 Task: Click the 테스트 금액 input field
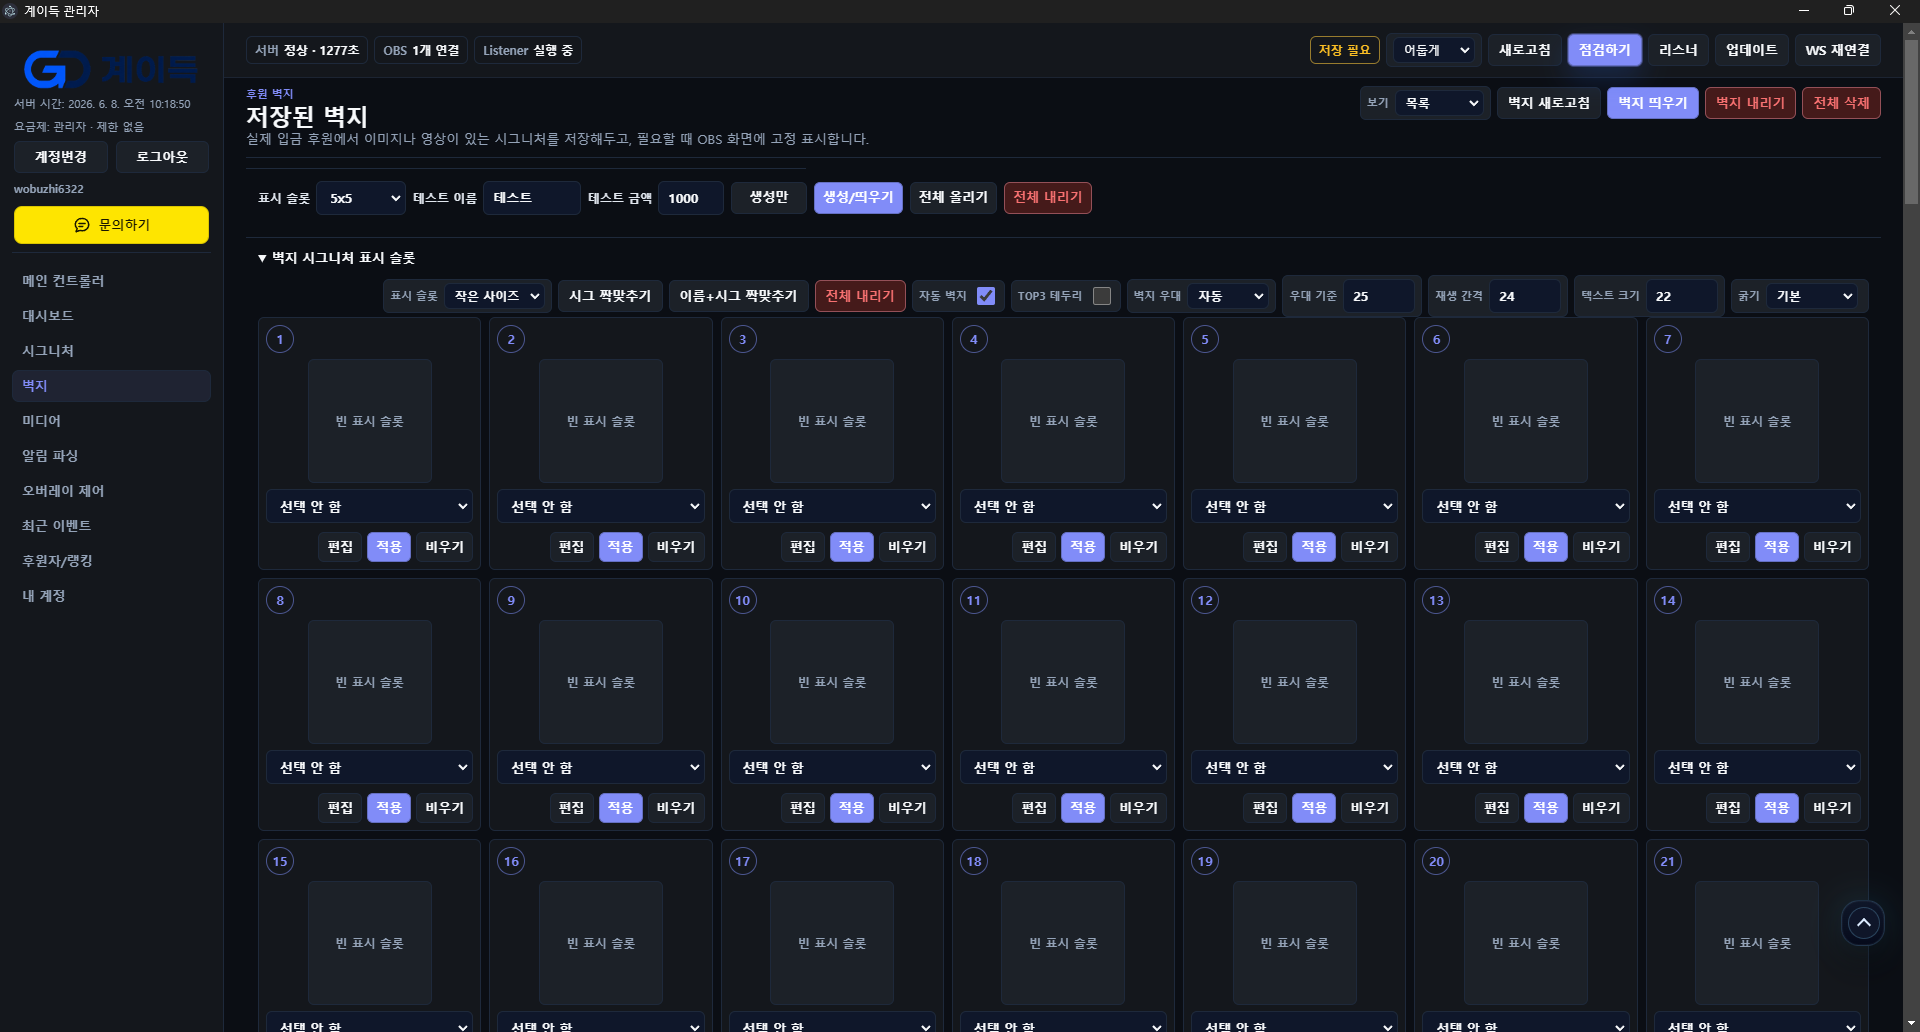pyautogui.click(x=690, y=198)
